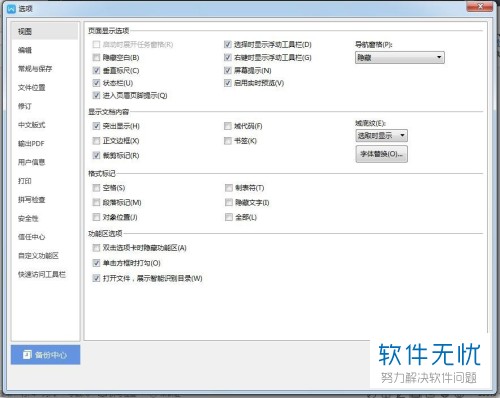Open the 域底纹(E) dropdown

(382, 136)
